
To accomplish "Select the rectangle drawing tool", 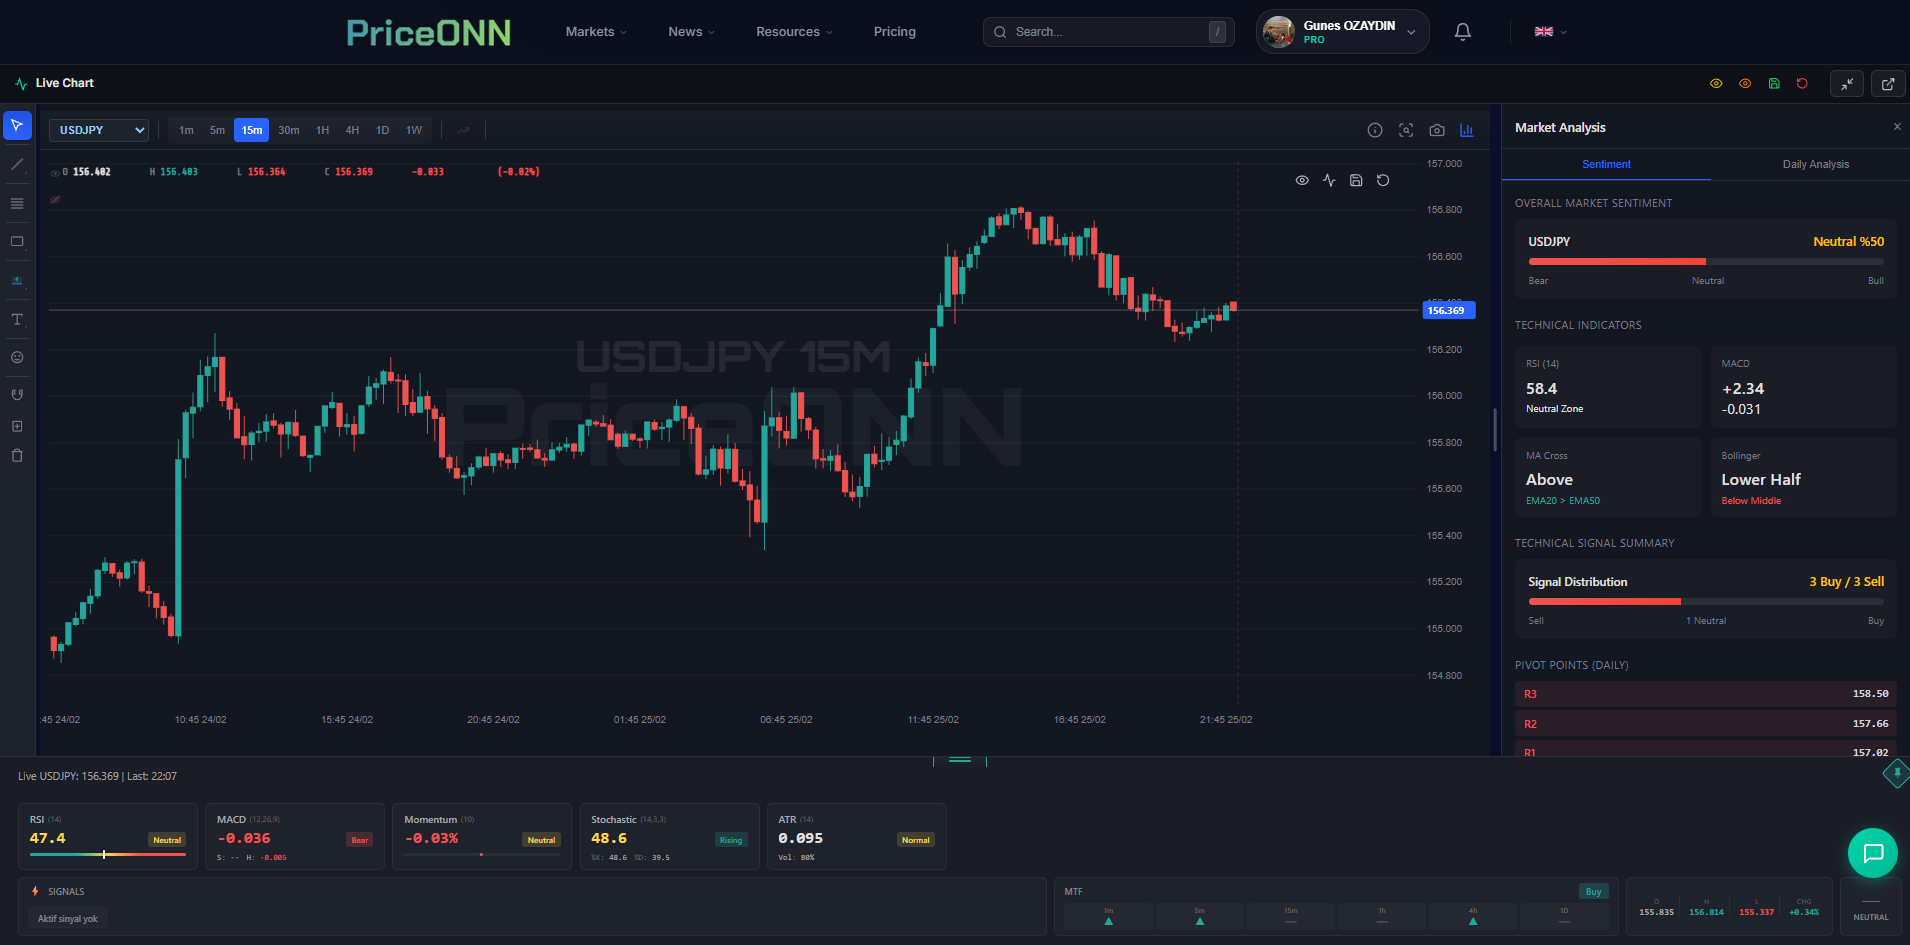I will click(17, 241).
